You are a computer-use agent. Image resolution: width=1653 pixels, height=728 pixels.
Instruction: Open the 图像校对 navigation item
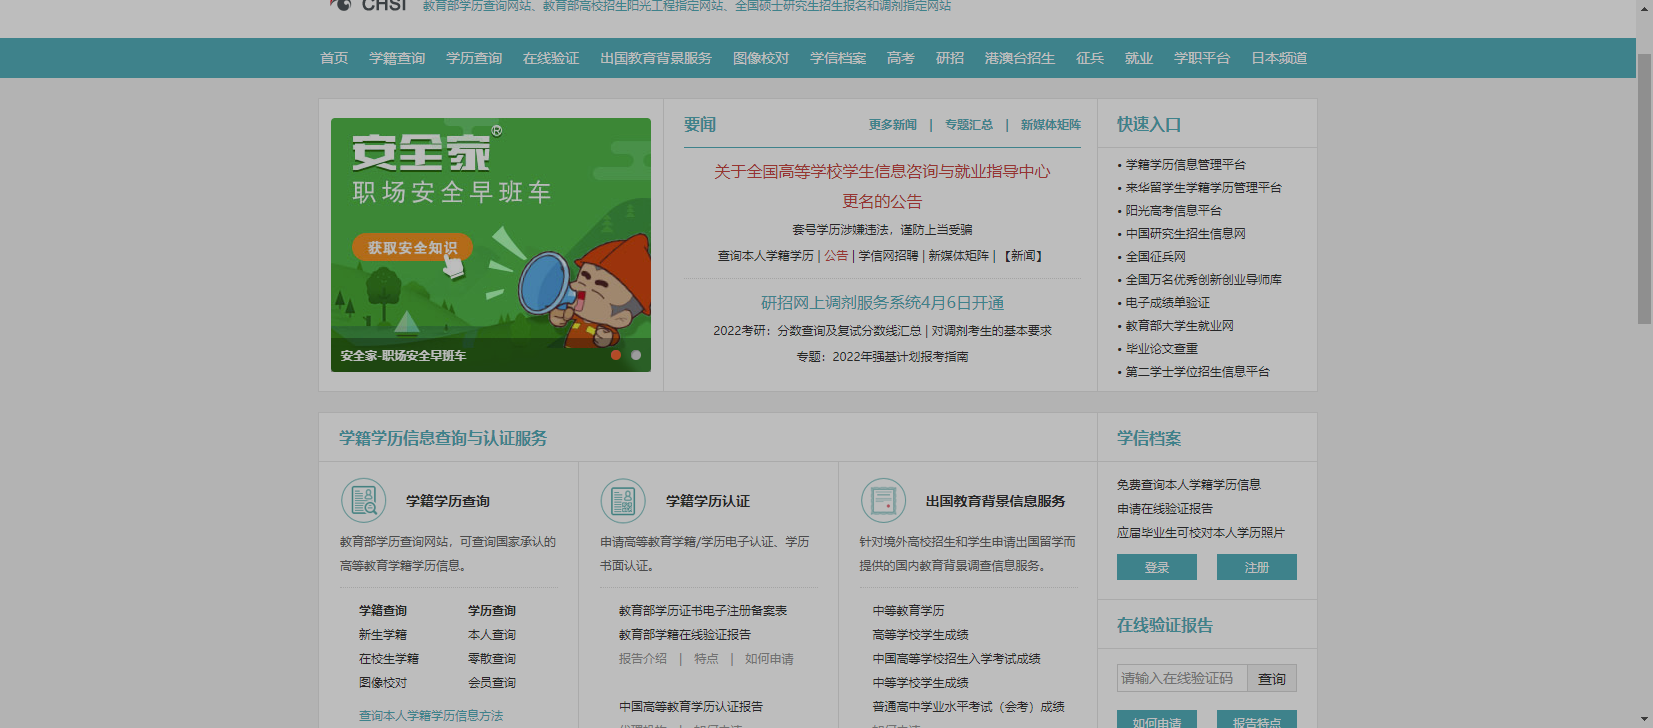pyautogui.click(x=761, y=58)
